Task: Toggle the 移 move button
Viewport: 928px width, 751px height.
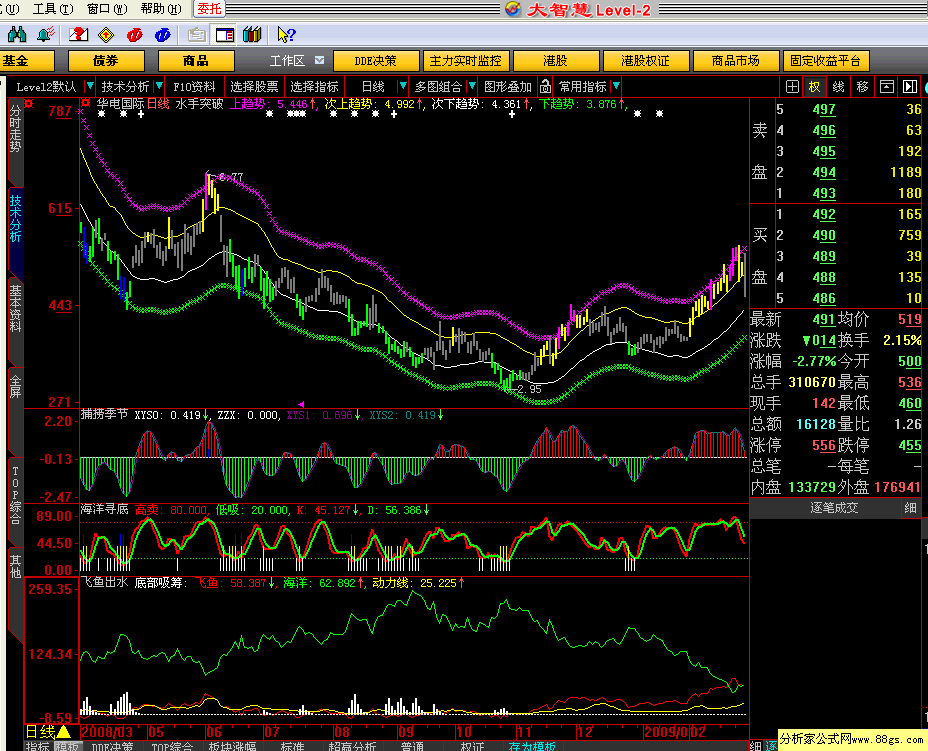Action: 862,86
